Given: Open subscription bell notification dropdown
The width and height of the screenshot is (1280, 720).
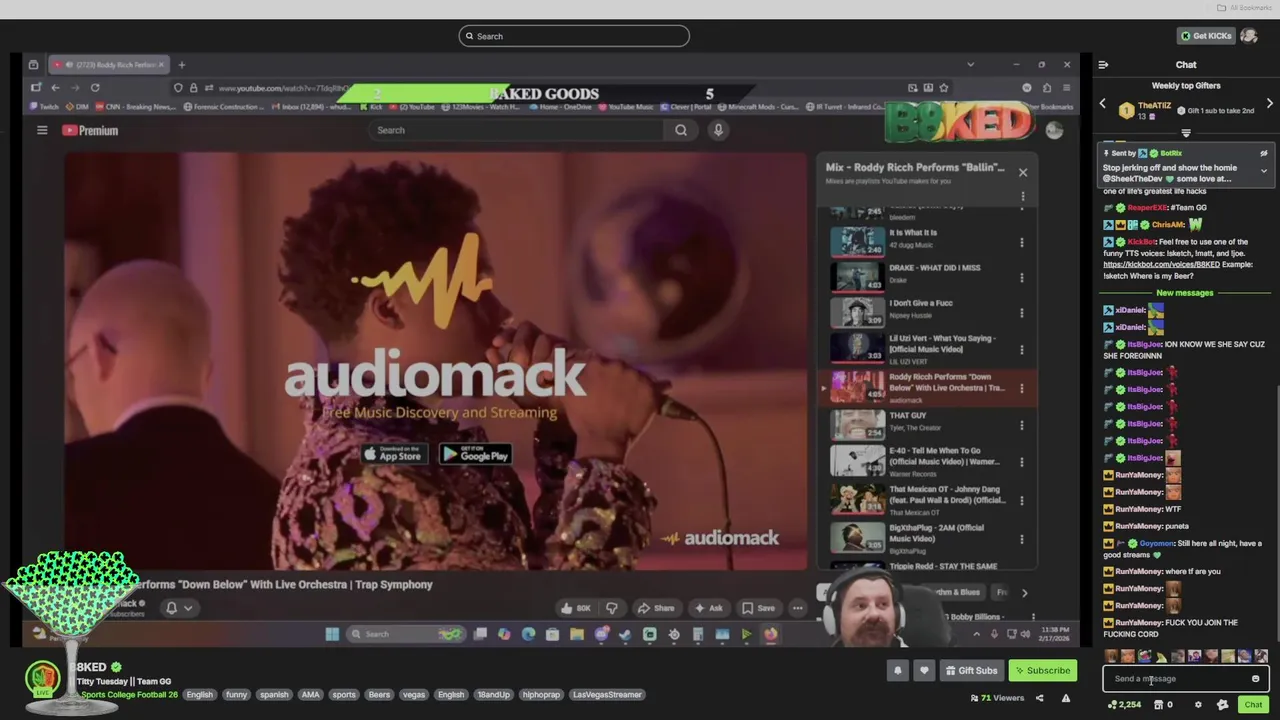Looking at the screenshot, I should (x=179, y=608).
